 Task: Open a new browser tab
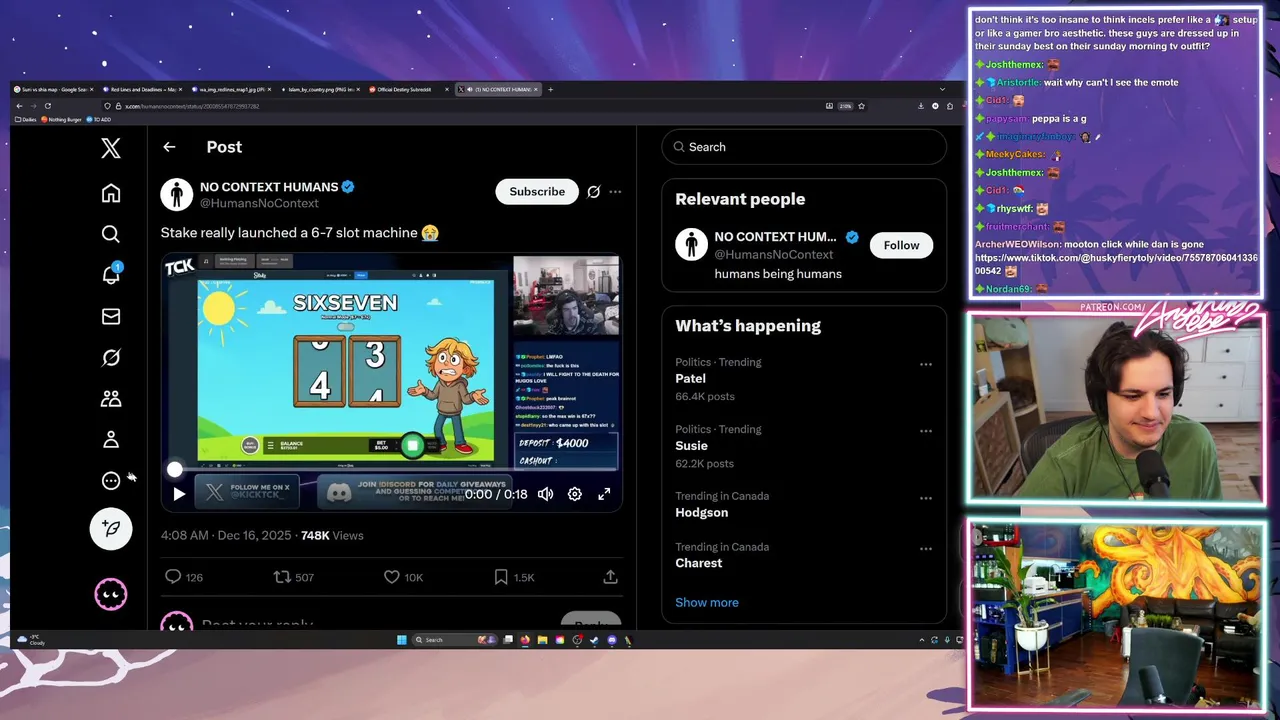pyautogui.click(x=550, y=89)
